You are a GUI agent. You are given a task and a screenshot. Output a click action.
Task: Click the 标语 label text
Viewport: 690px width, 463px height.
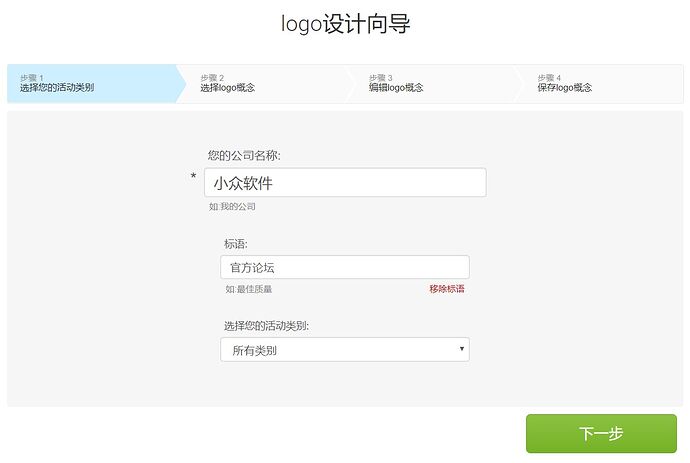pyautogui.click(x=236, y=244)
